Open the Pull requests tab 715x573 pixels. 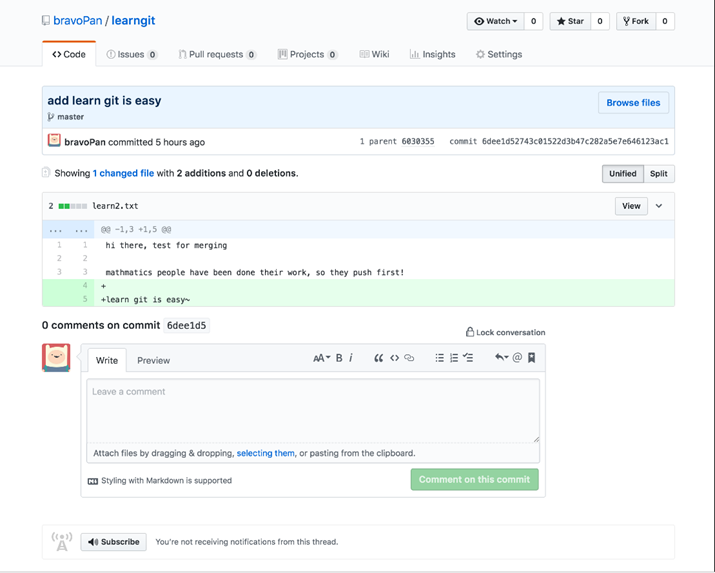pos(217,54)
